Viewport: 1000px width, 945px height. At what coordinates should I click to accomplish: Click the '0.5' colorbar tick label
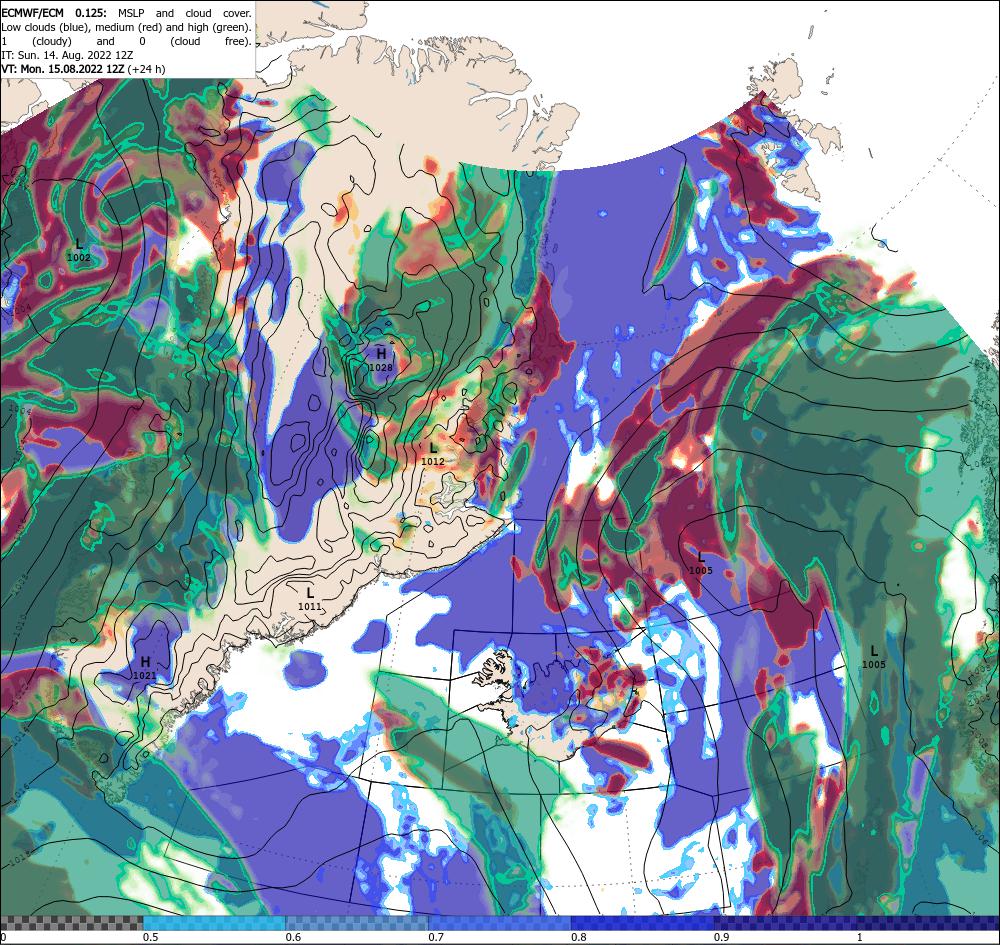151,937
